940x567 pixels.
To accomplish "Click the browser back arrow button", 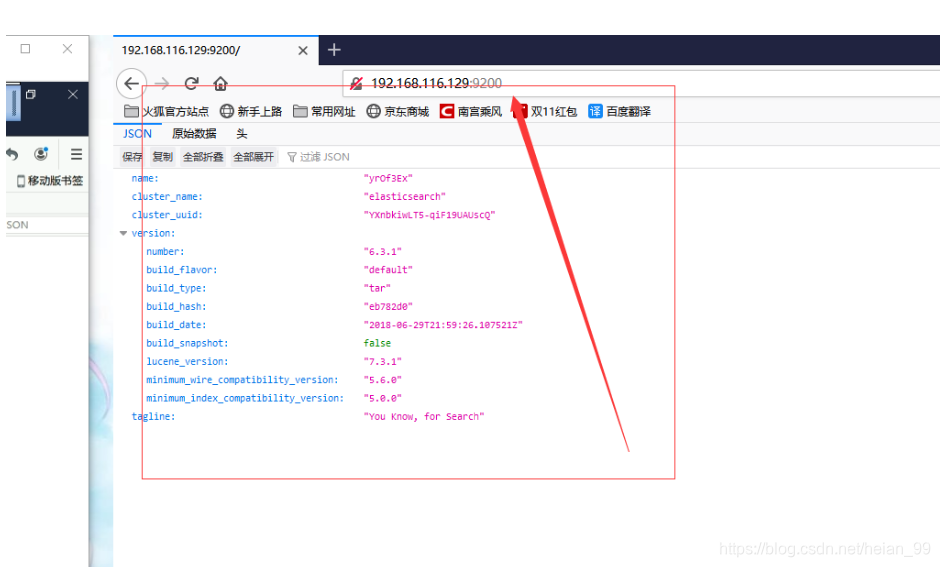I will pyautogui.click(x=131, y=83).
